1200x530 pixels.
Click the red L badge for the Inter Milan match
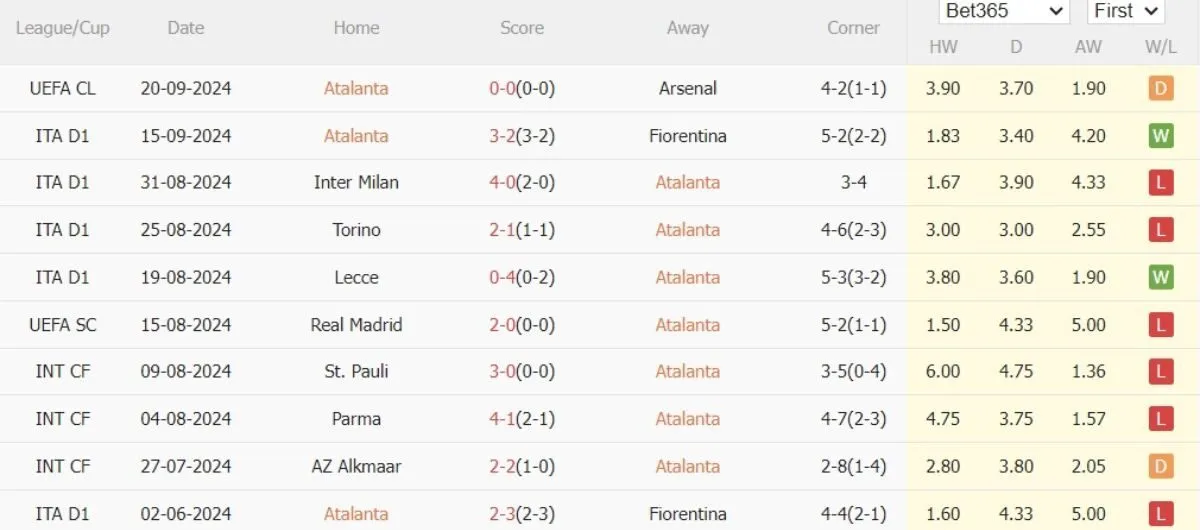tap(1160, 182)
